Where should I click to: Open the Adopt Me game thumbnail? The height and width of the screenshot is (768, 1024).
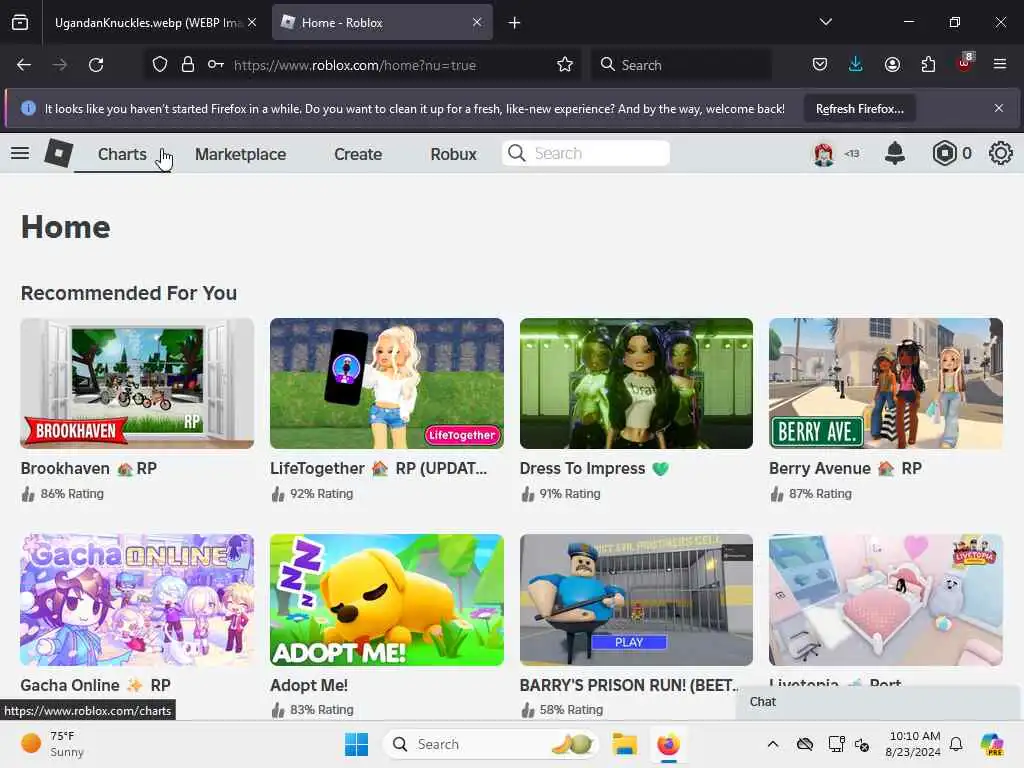click(x=387, y=600)
